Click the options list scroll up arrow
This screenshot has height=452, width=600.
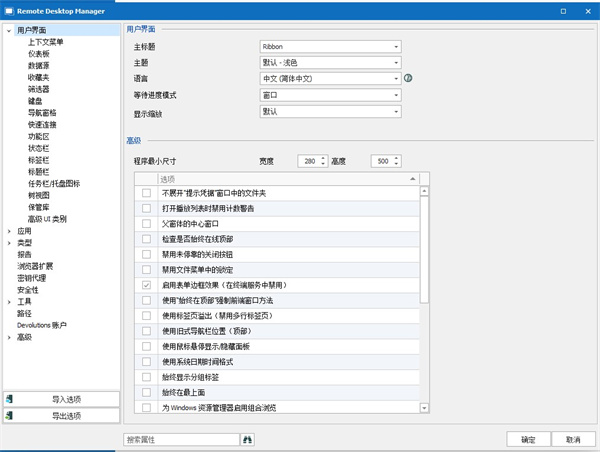coord(424,191)
